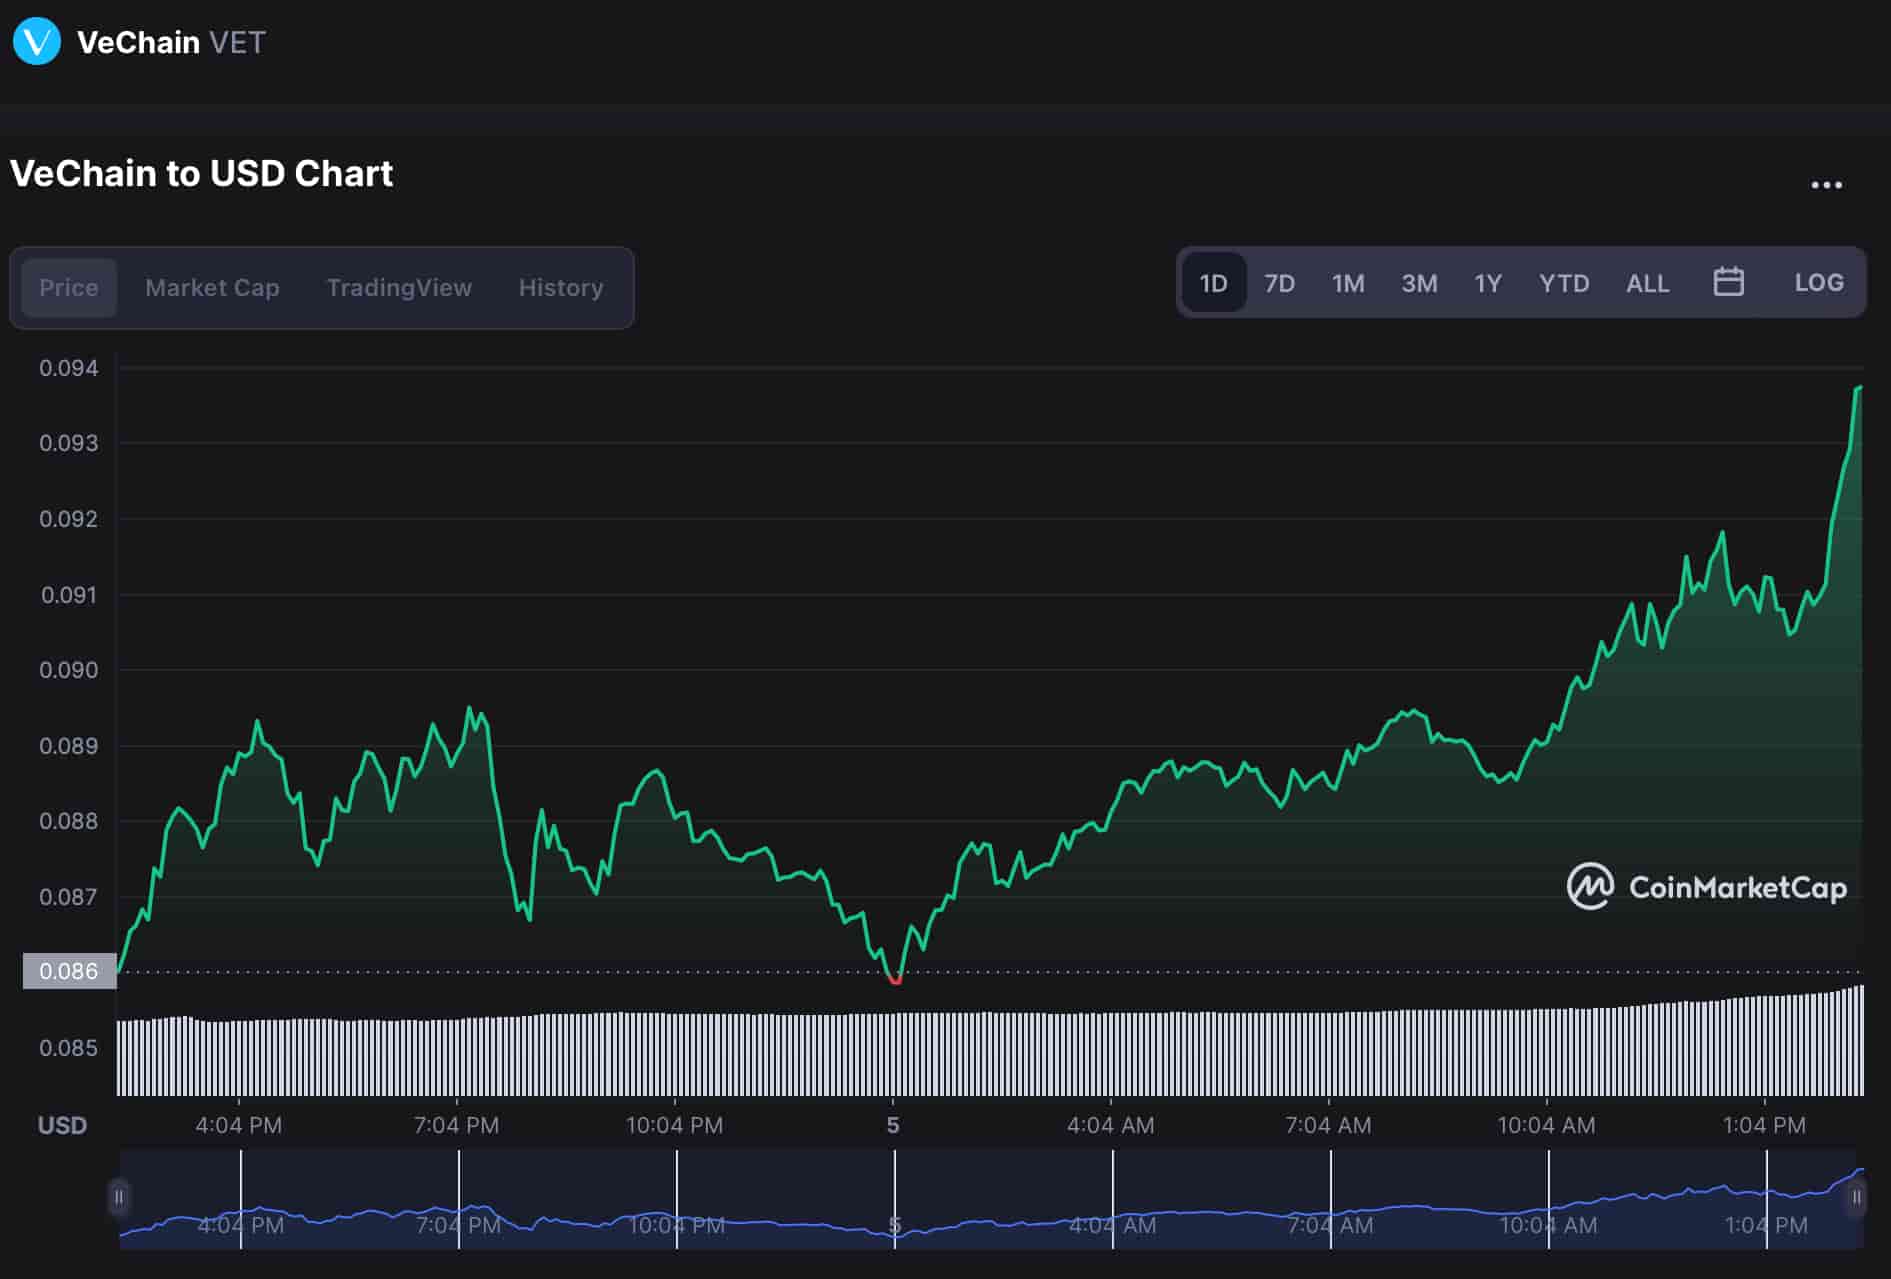Image resolution: width=1891 pixels, height=1279 pixels.
Task: Switch to the 3M timeframe
Action: tap(1419, 283)
